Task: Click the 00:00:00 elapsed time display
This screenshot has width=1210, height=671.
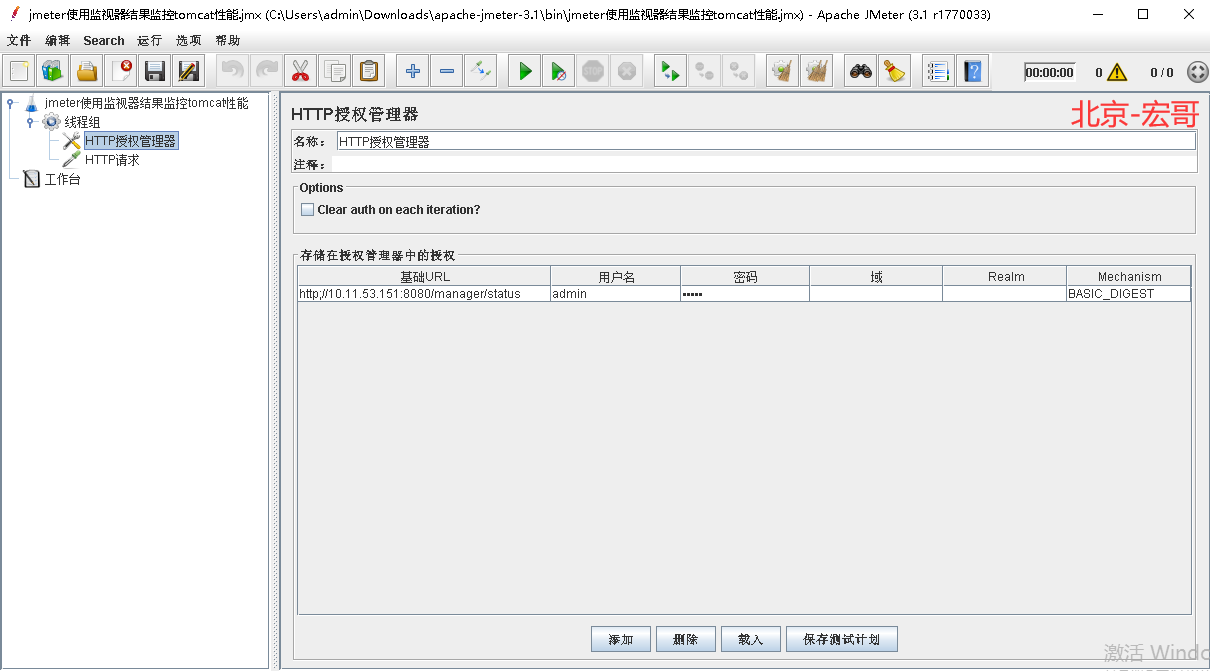Action: [1049, 72]
